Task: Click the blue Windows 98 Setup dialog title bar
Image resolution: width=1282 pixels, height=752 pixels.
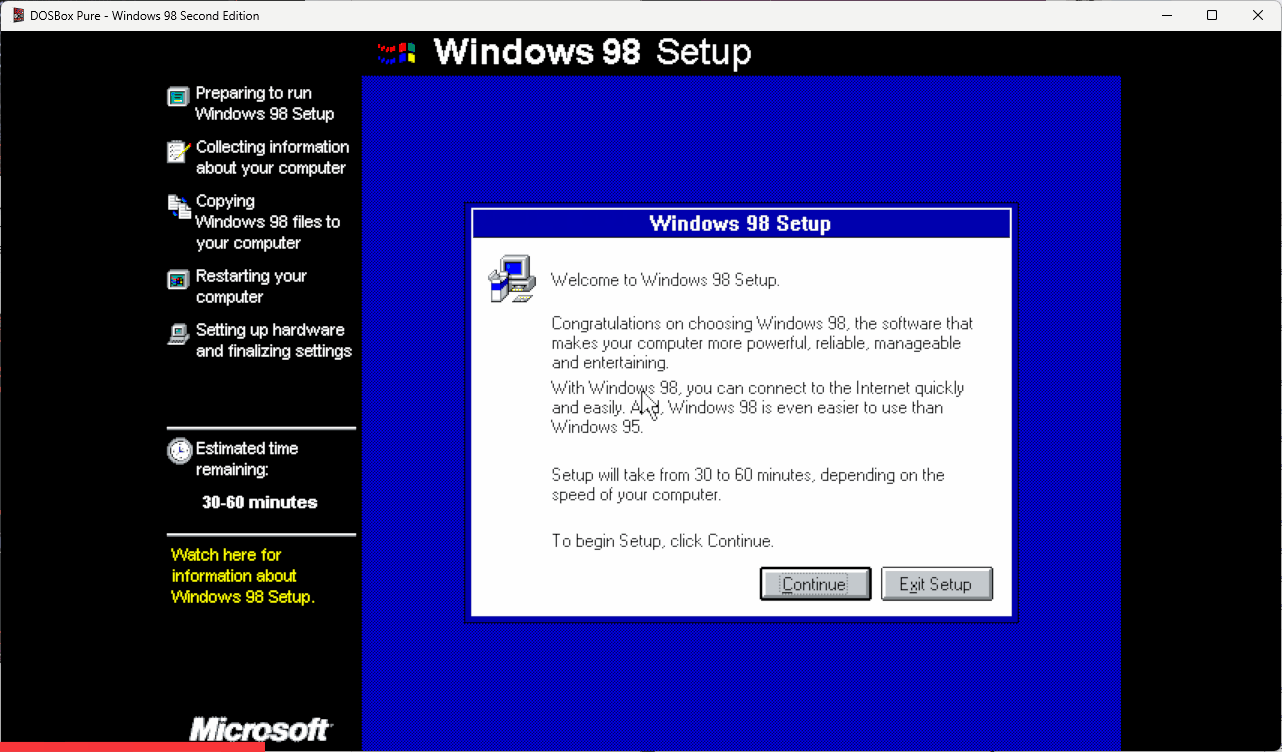Action: [740, 223]
